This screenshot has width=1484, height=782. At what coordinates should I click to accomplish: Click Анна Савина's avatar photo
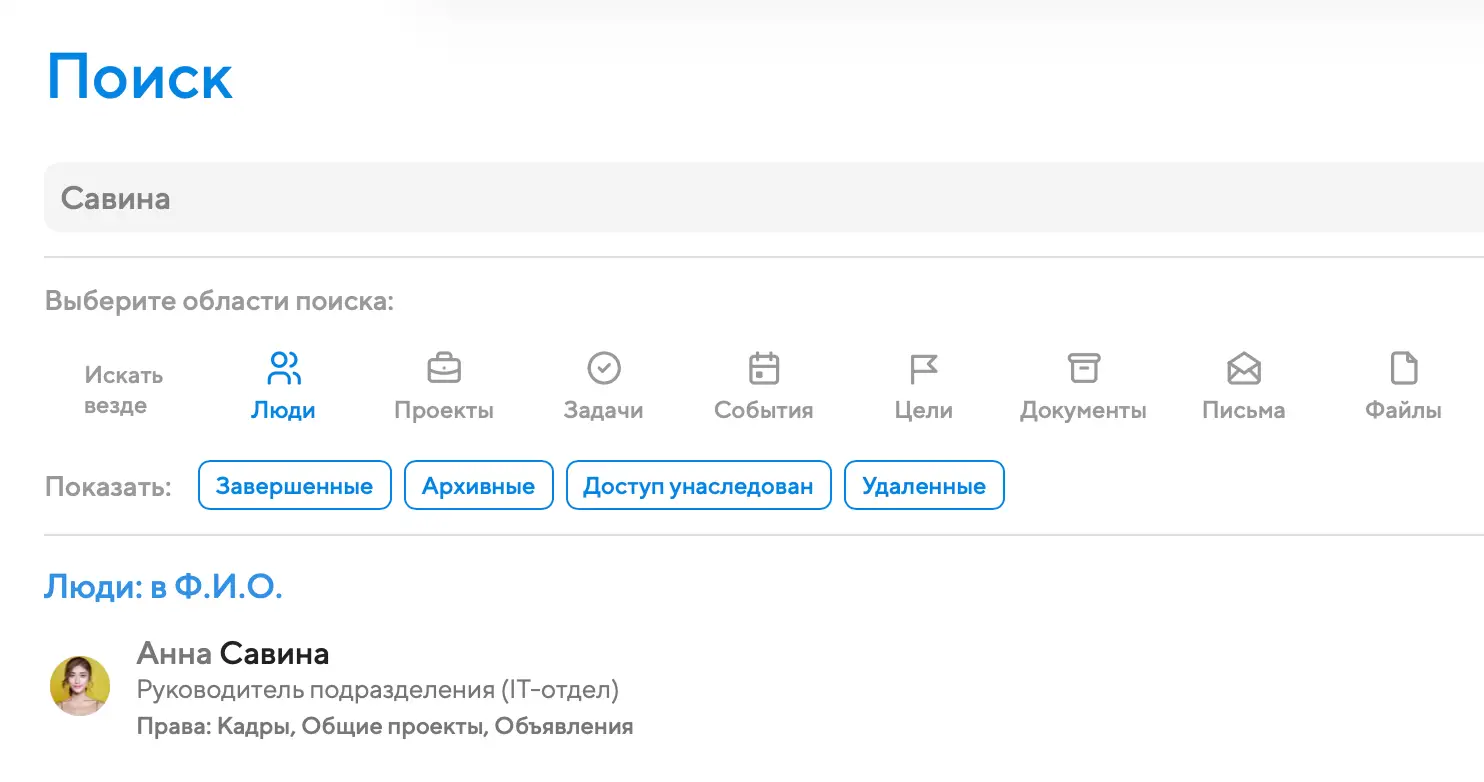pyautogui.click(x=80, y=686)
